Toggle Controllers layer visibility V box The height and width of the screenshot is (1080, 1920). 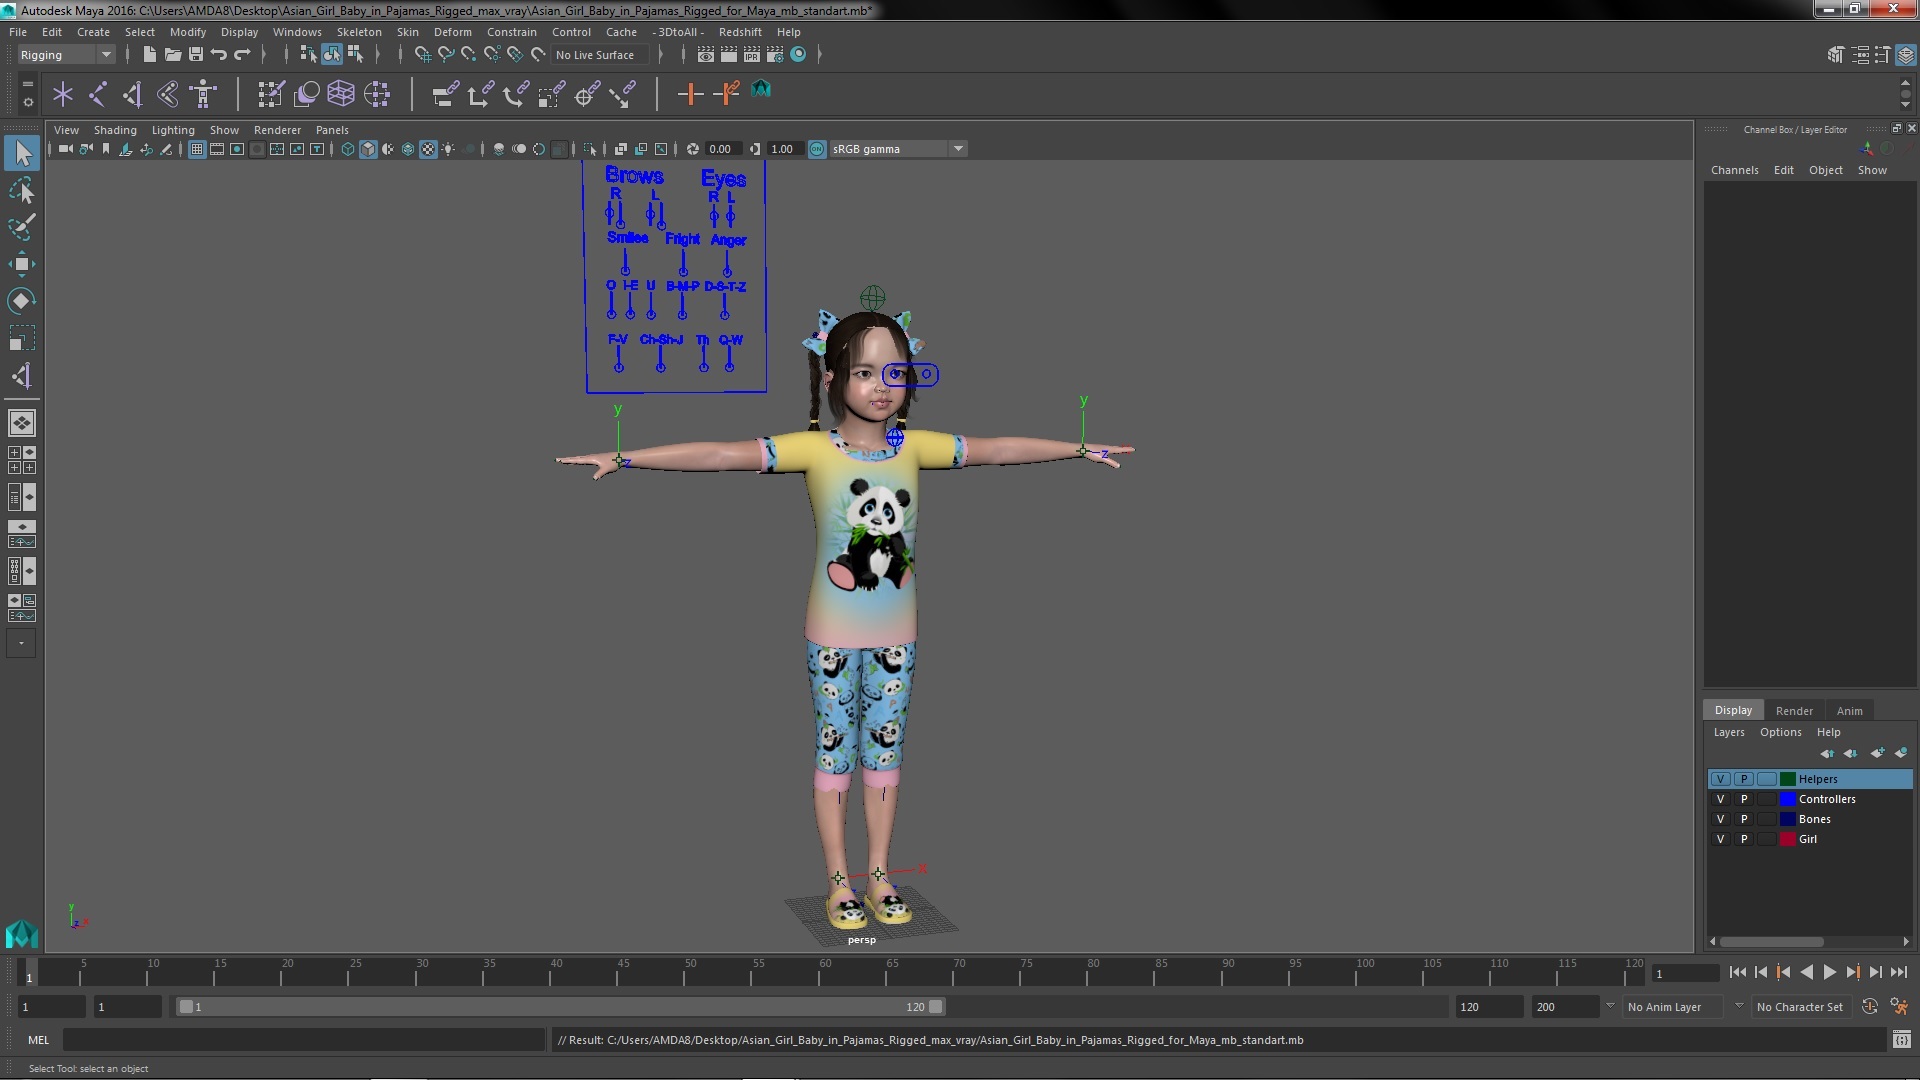(x=1720, y=799)
